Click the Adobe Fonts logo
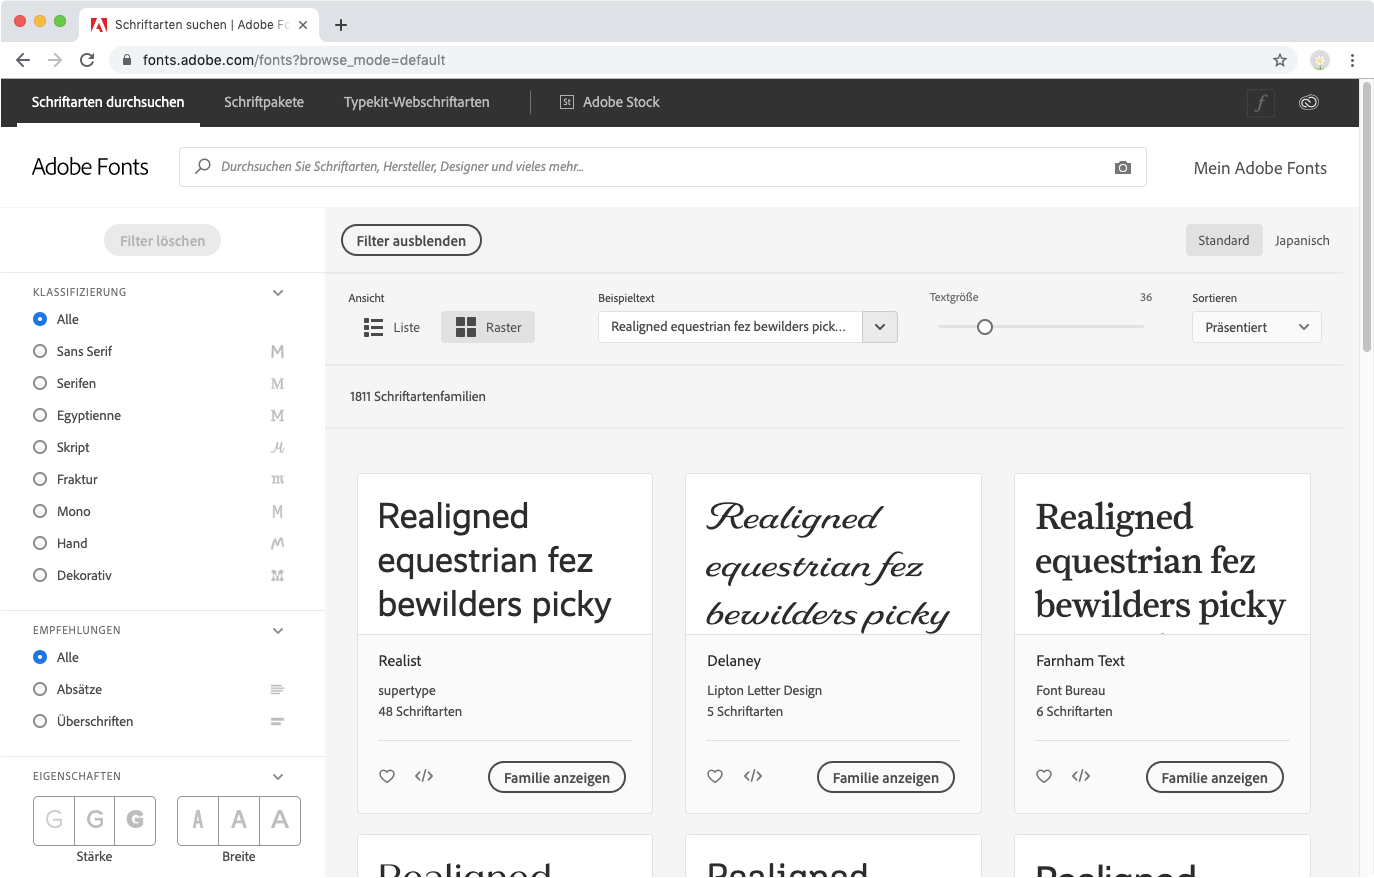Image resolution: width=1374 pixels, height=878 pixels. [x=90, y=167]
